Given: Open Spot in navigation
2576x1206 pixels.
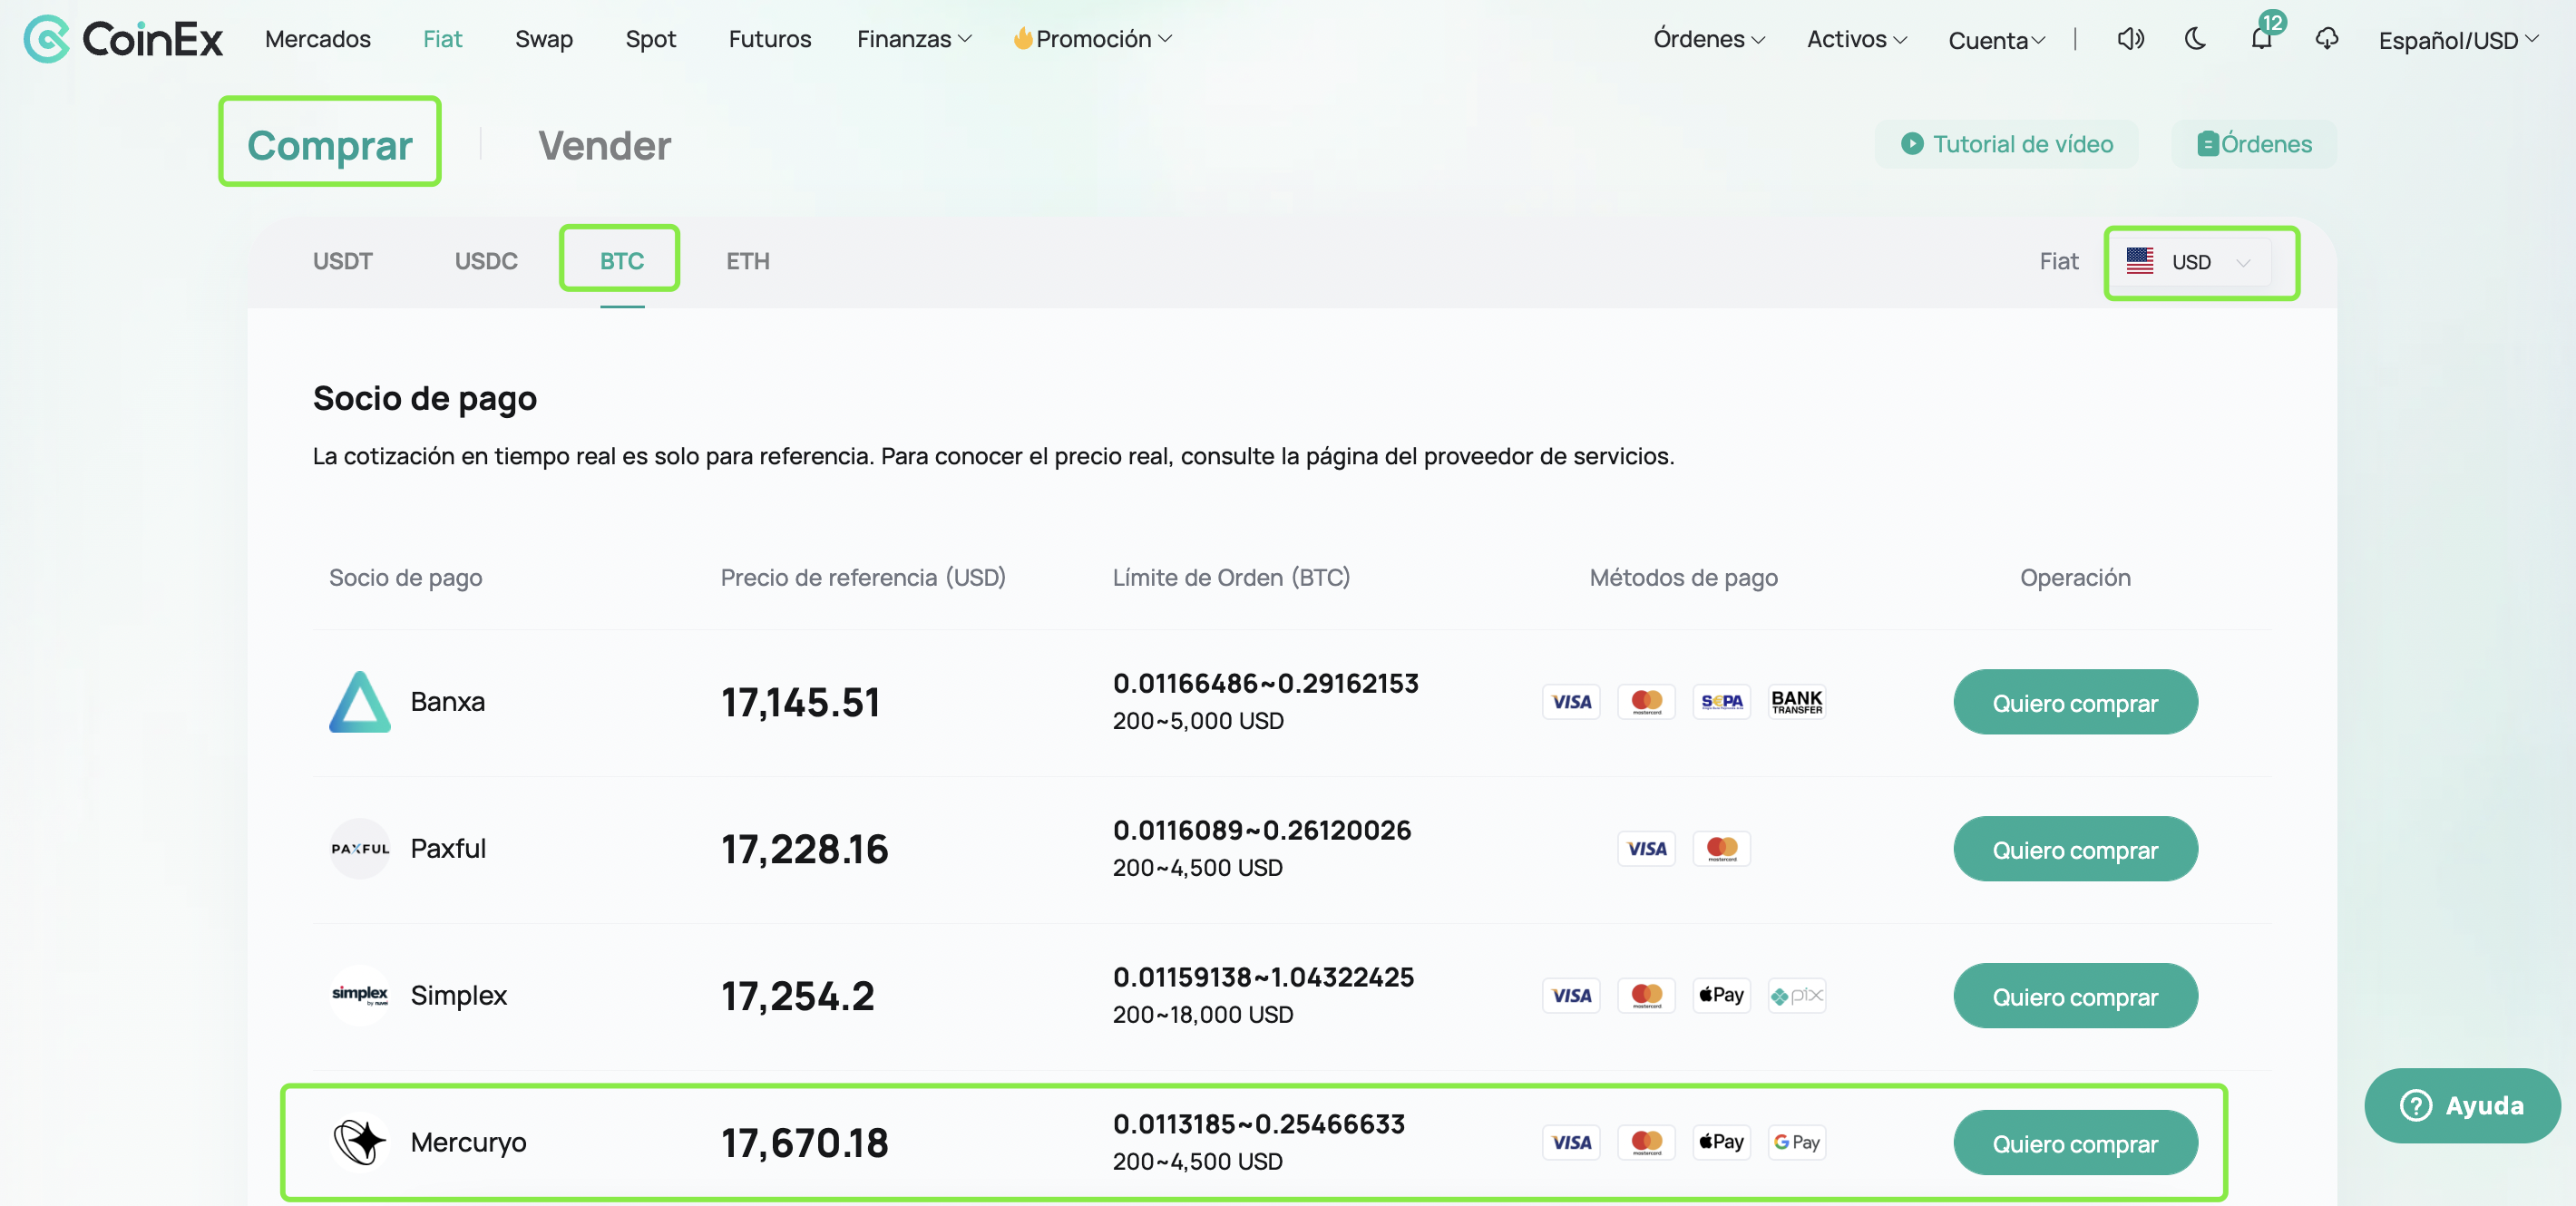Looking at the screenshot, I should point(651,39).
